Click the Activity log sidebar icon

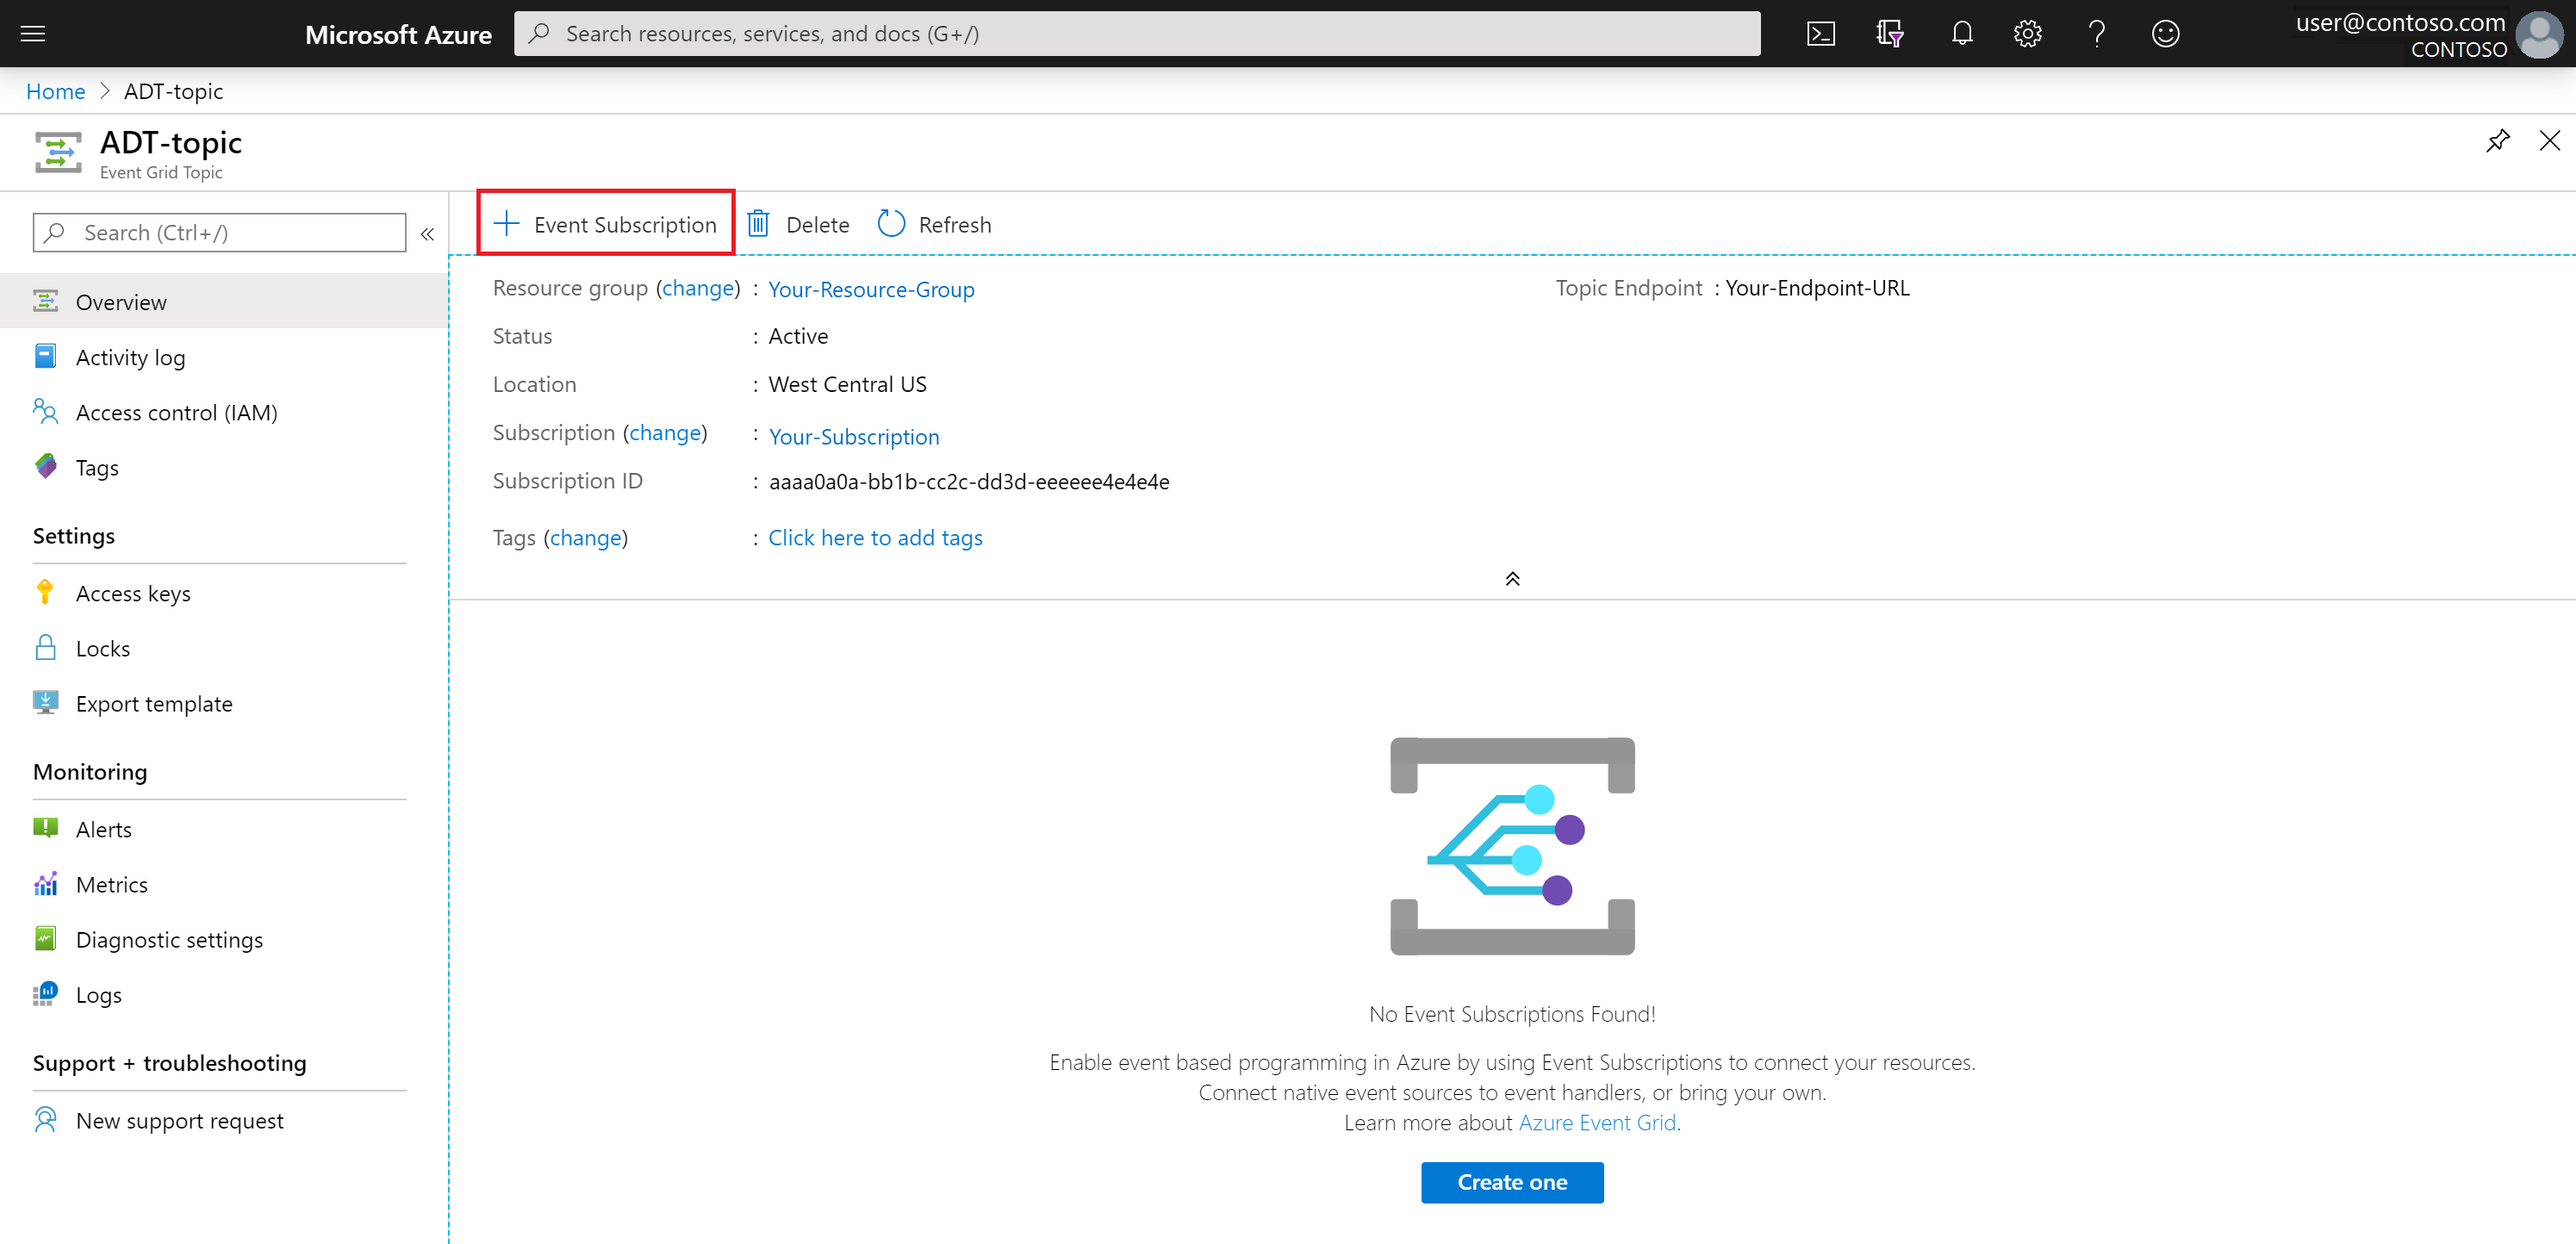[46, 357]
